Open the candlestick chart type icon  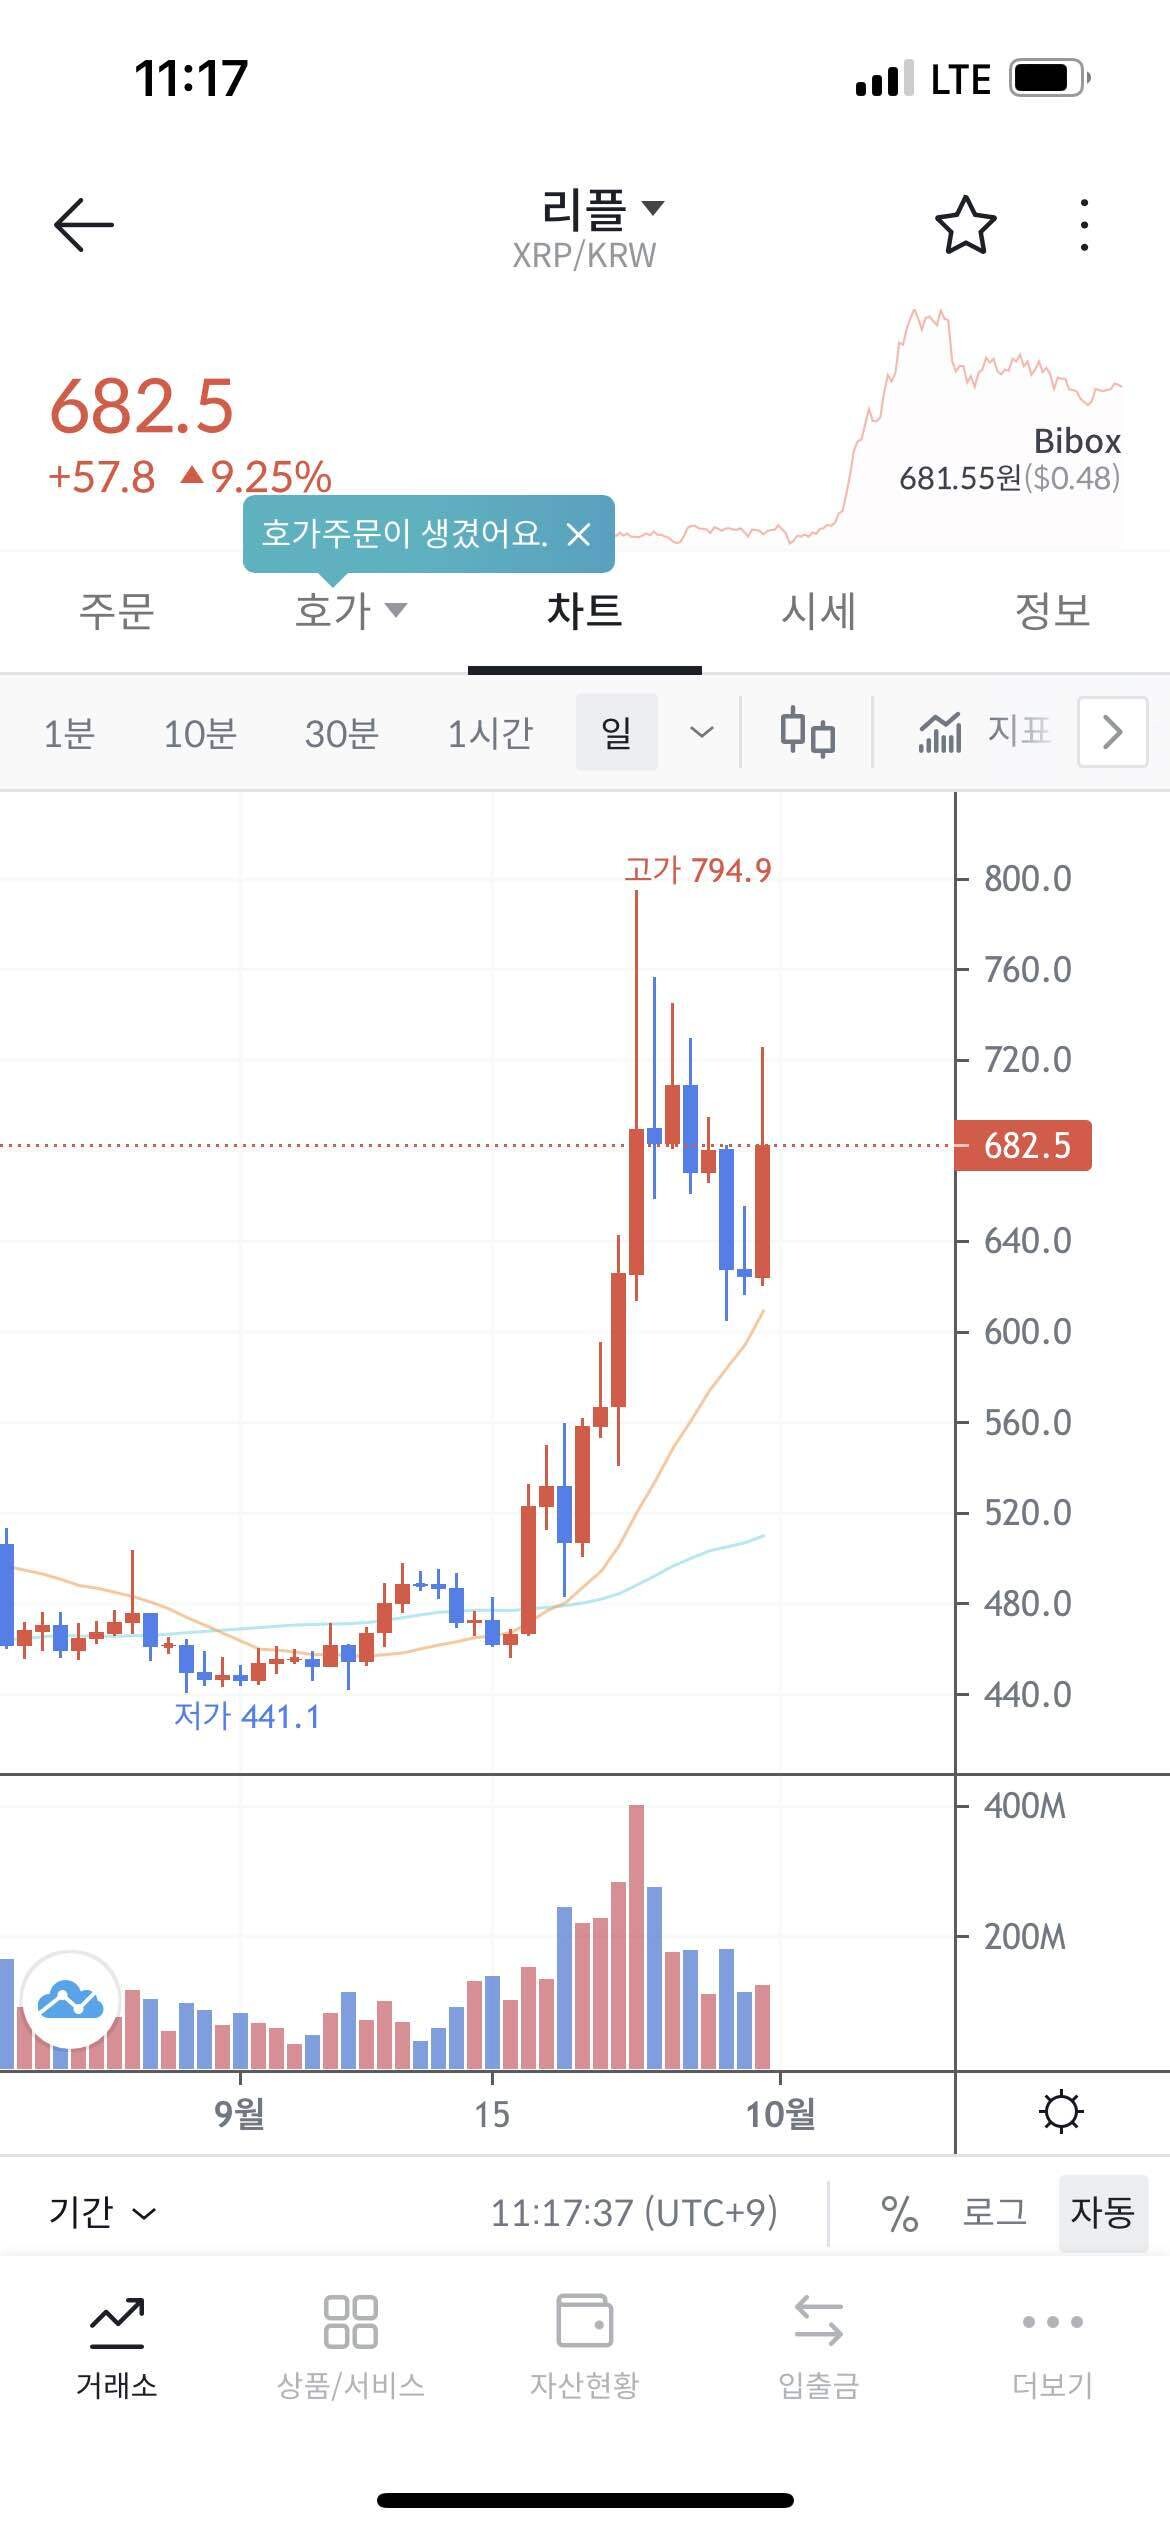(x=807, y=733)
